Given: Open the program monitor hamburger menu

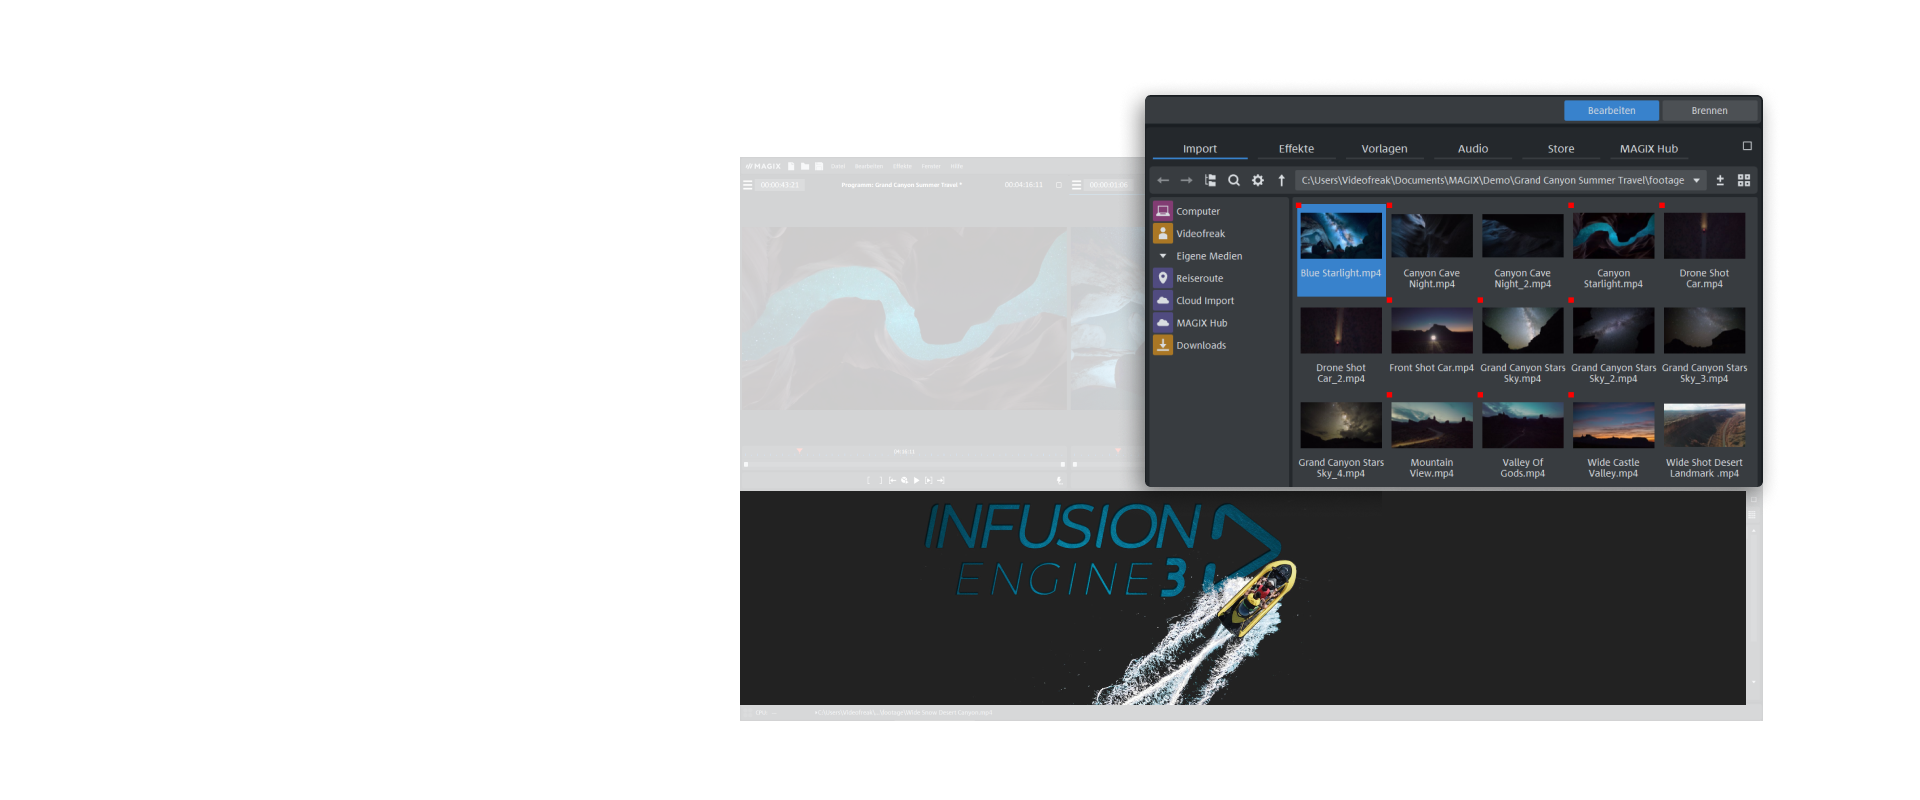Looking at the screenshot, I should (747, 185).
